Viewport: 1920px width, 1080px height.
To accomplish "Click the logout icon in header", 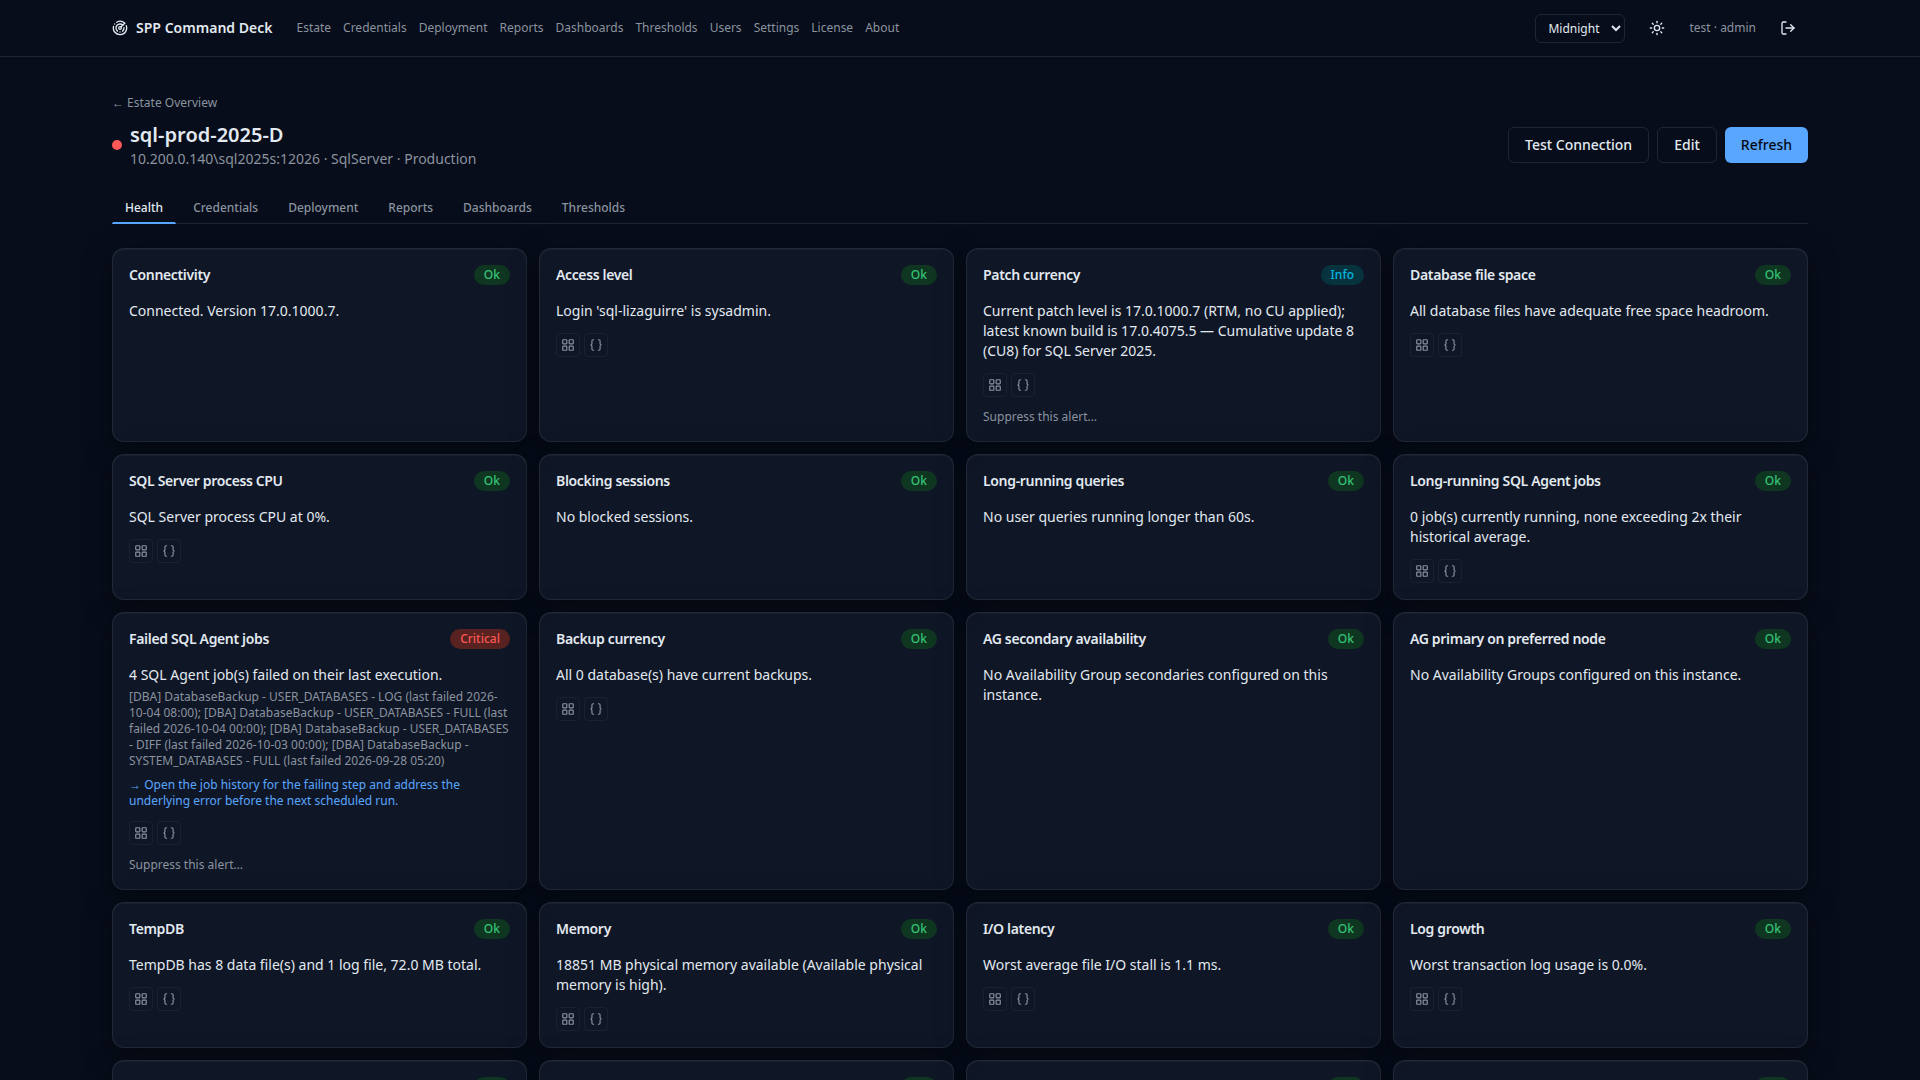I will (1788, 28).
